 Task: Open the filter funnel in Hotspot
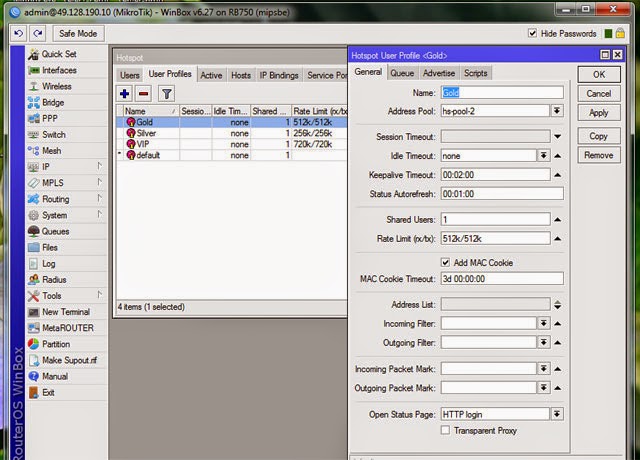[167, 94]
